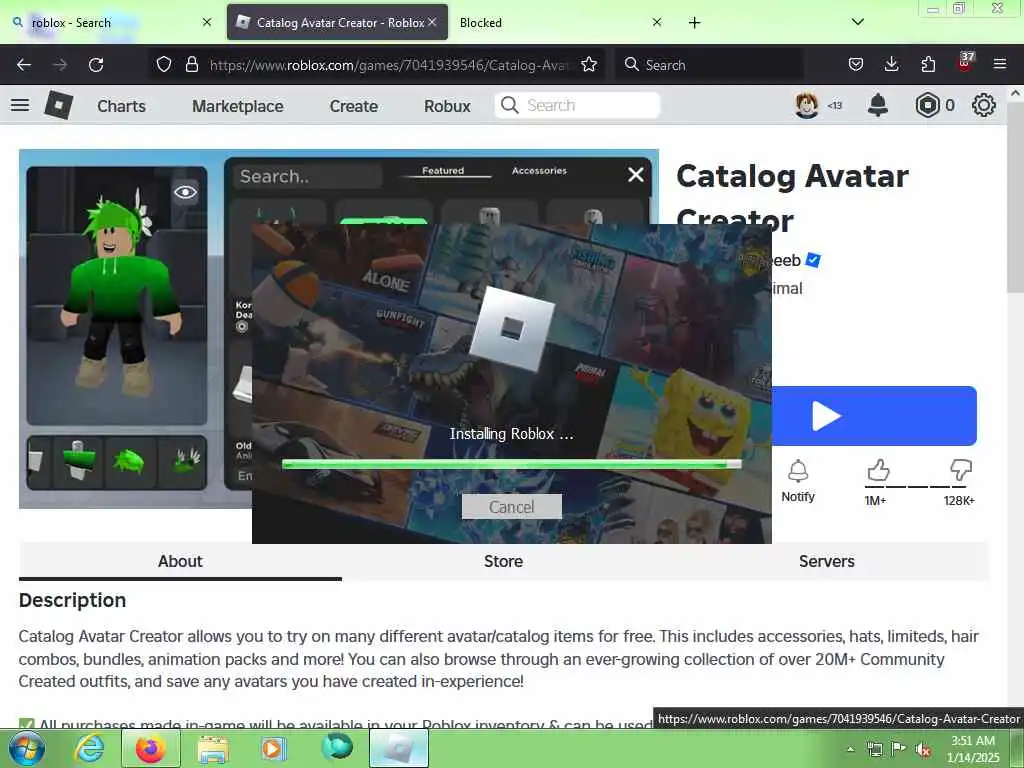Show hidden tray icons arrow

(x=850, y=750)
